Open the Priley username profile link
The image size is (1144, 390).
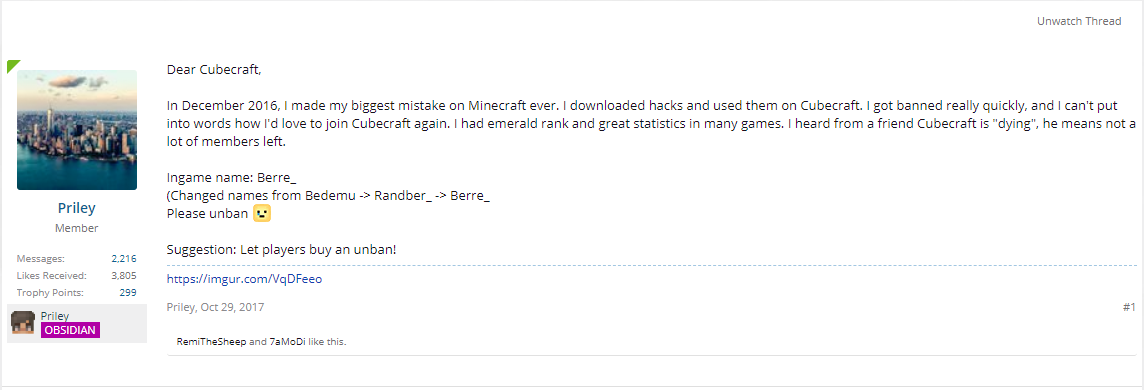coord(77,208)
